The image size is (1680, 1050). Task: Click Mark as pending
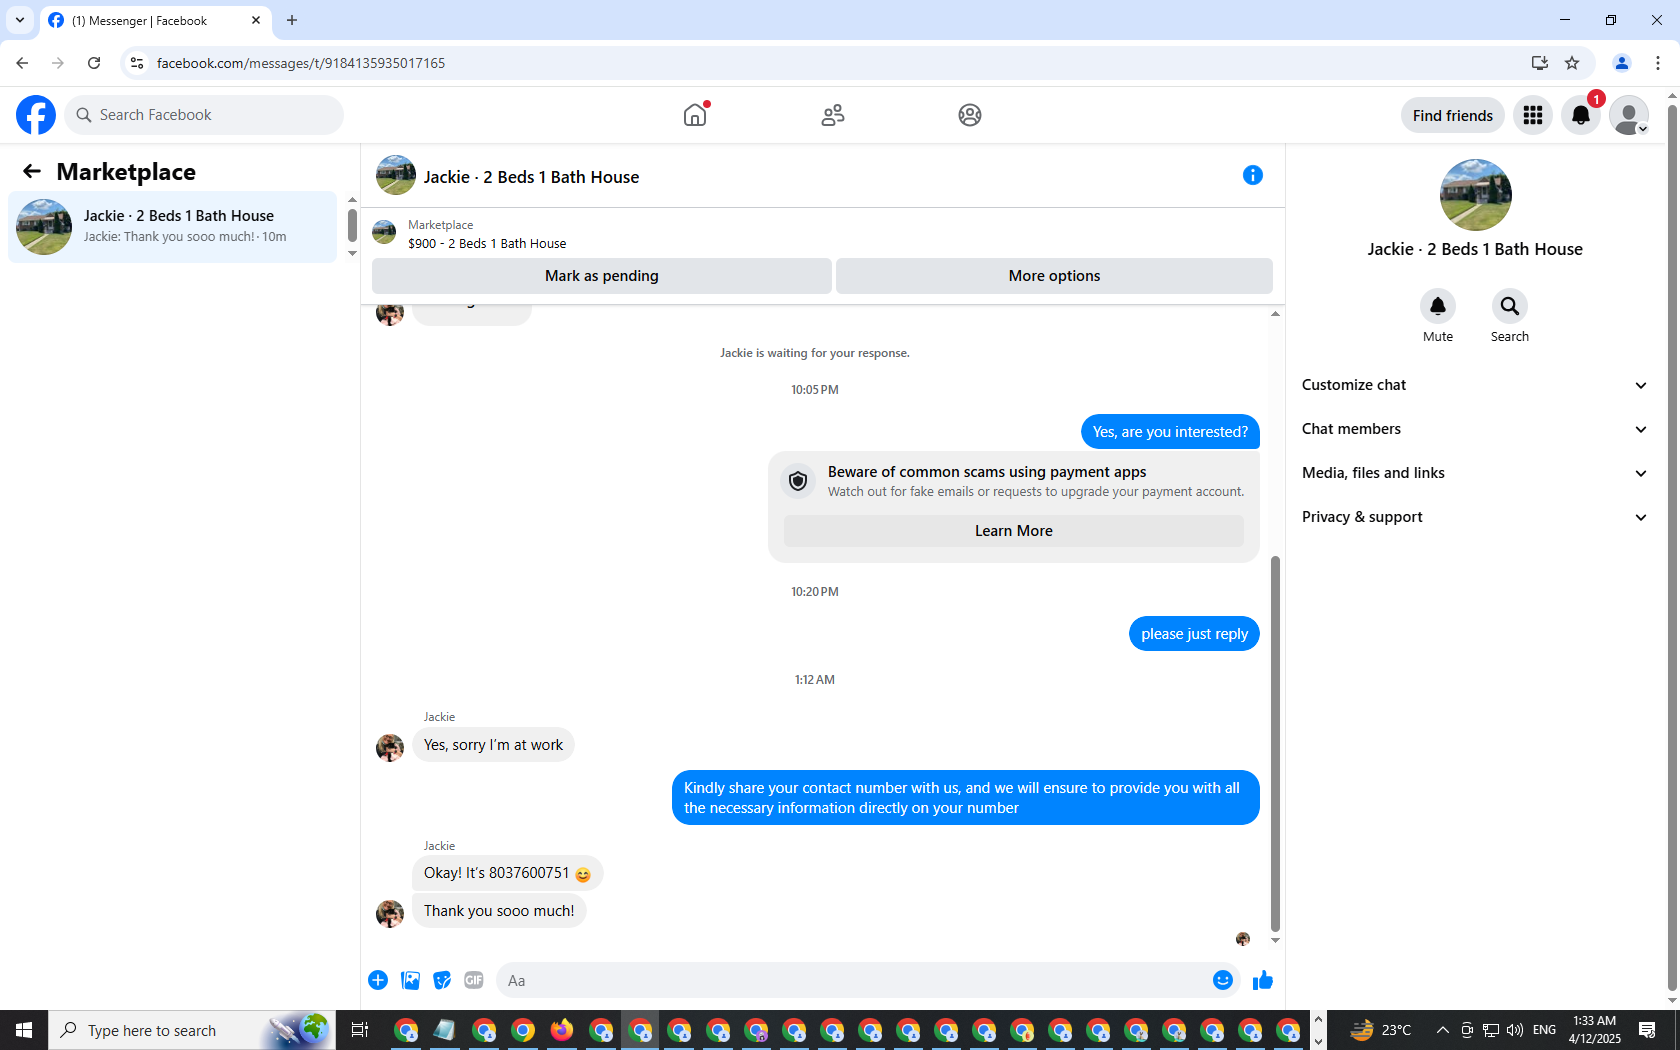(x=602, y=276)
